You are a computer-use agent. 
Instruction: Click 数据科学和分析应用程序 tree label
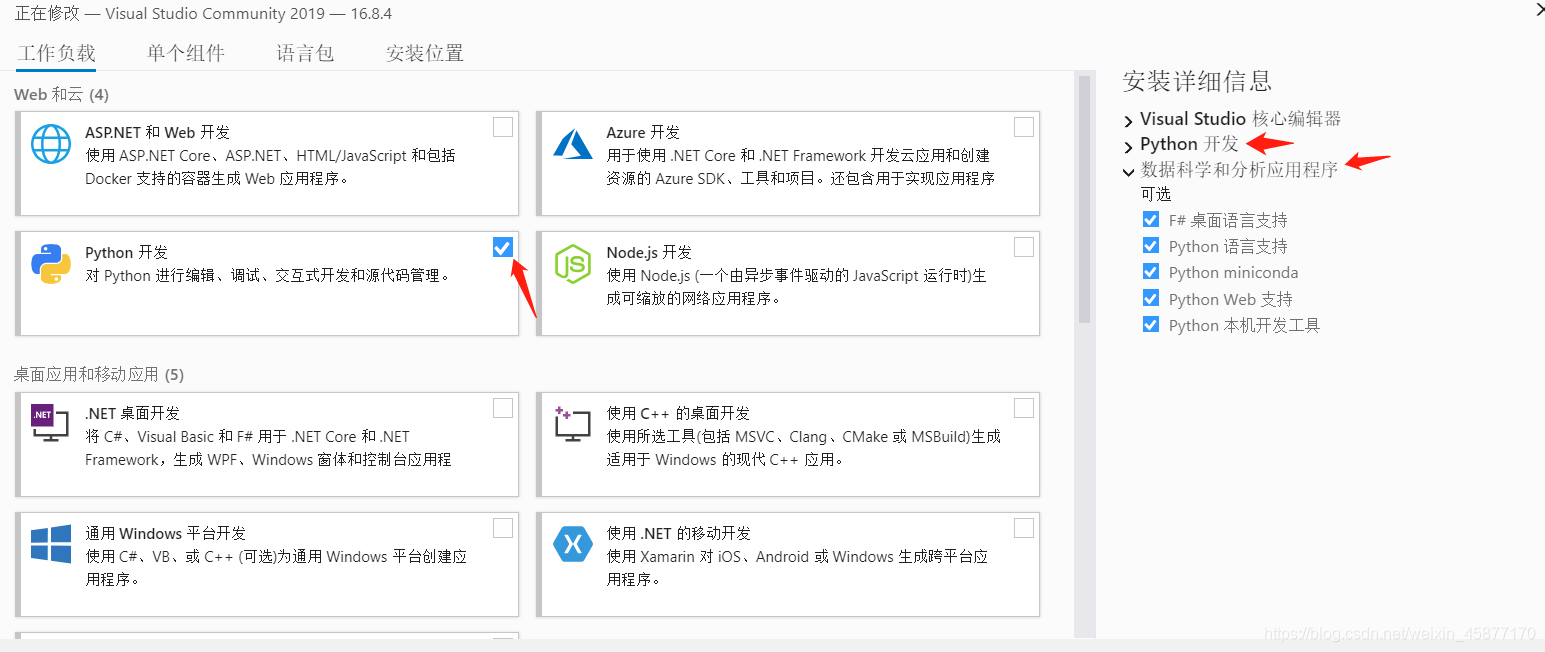point(1239,170)
